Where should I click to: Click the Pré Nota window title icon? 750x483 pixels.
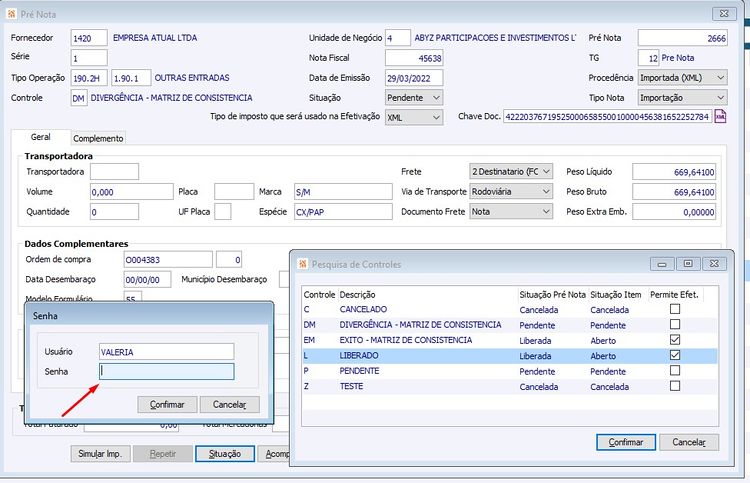pos(10,14)
